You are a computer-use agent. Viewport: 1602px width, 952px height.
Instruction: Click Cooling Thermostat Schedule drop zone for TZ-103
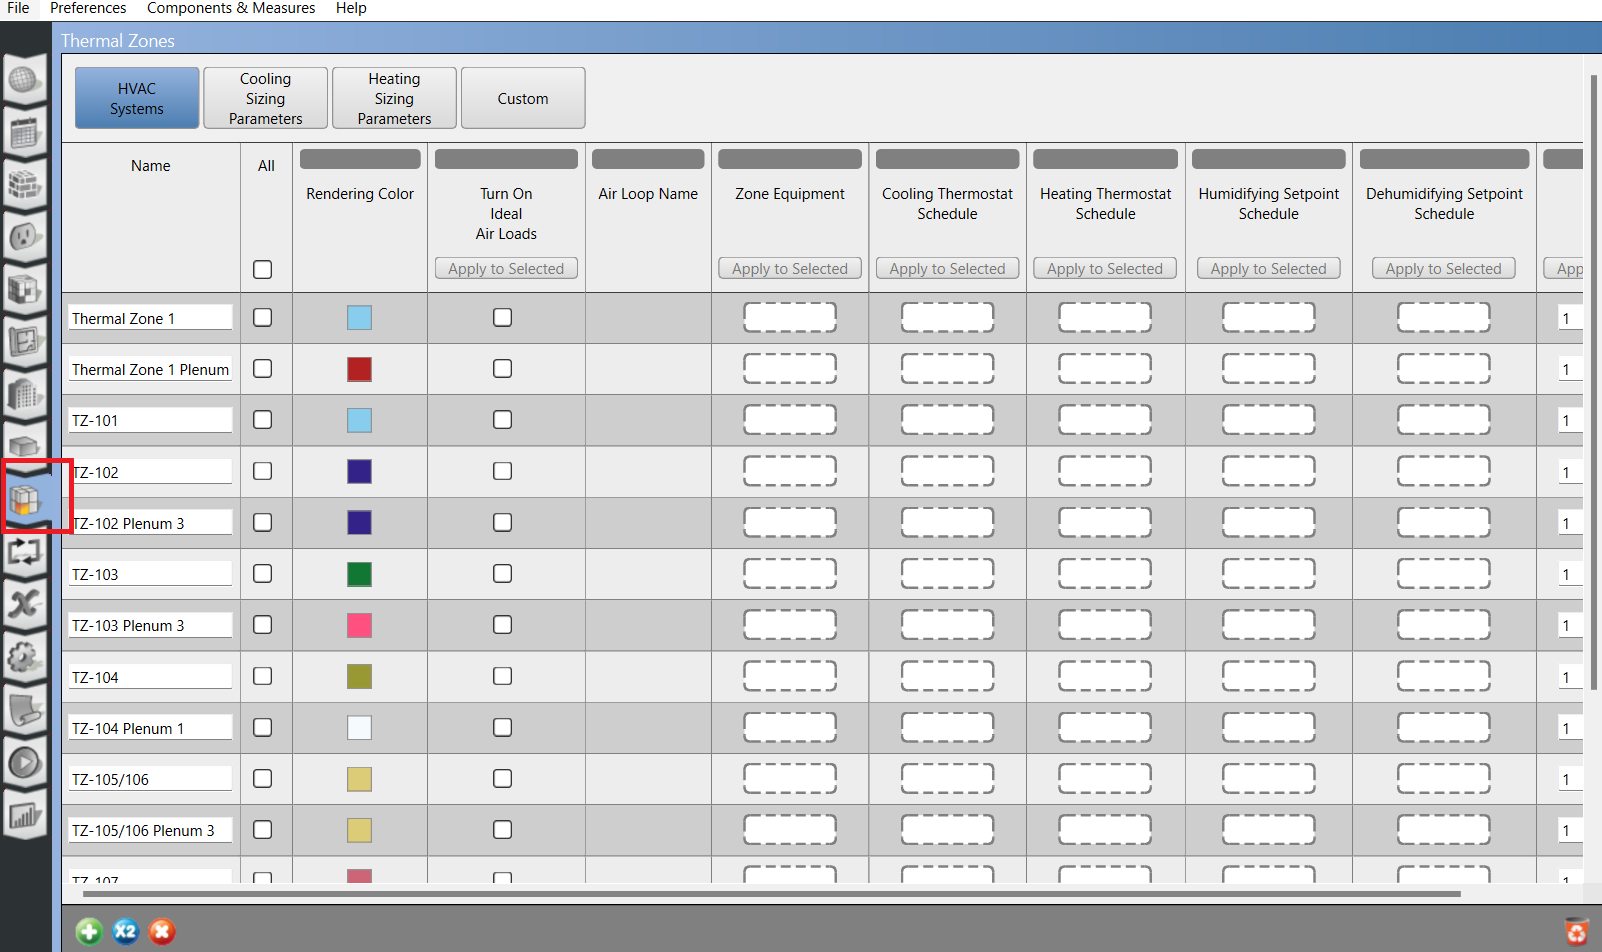pyautogui.click(x=948, y=574)
